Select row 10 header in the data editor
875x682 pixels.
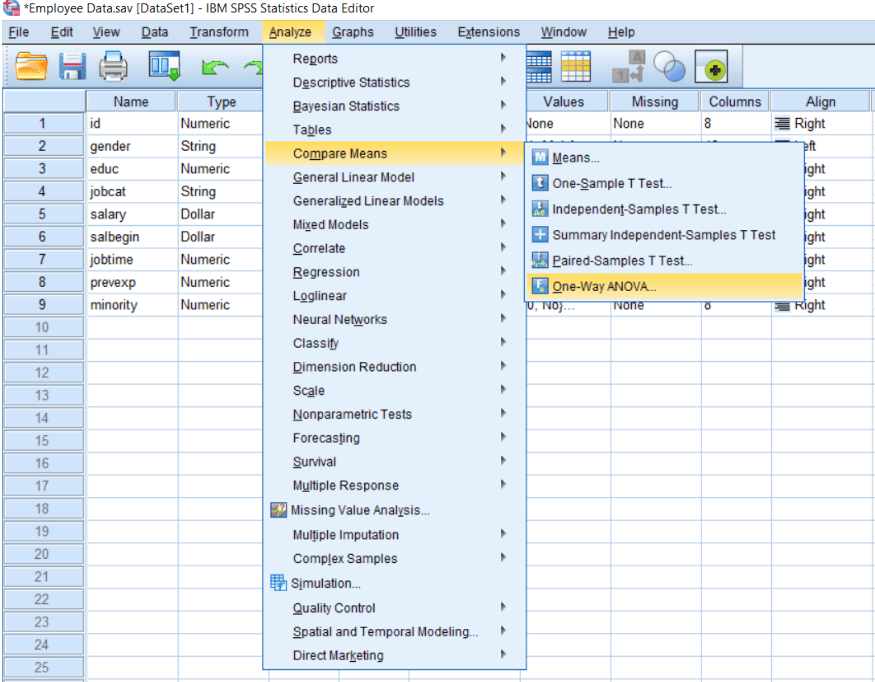click(x=43, y=326)
